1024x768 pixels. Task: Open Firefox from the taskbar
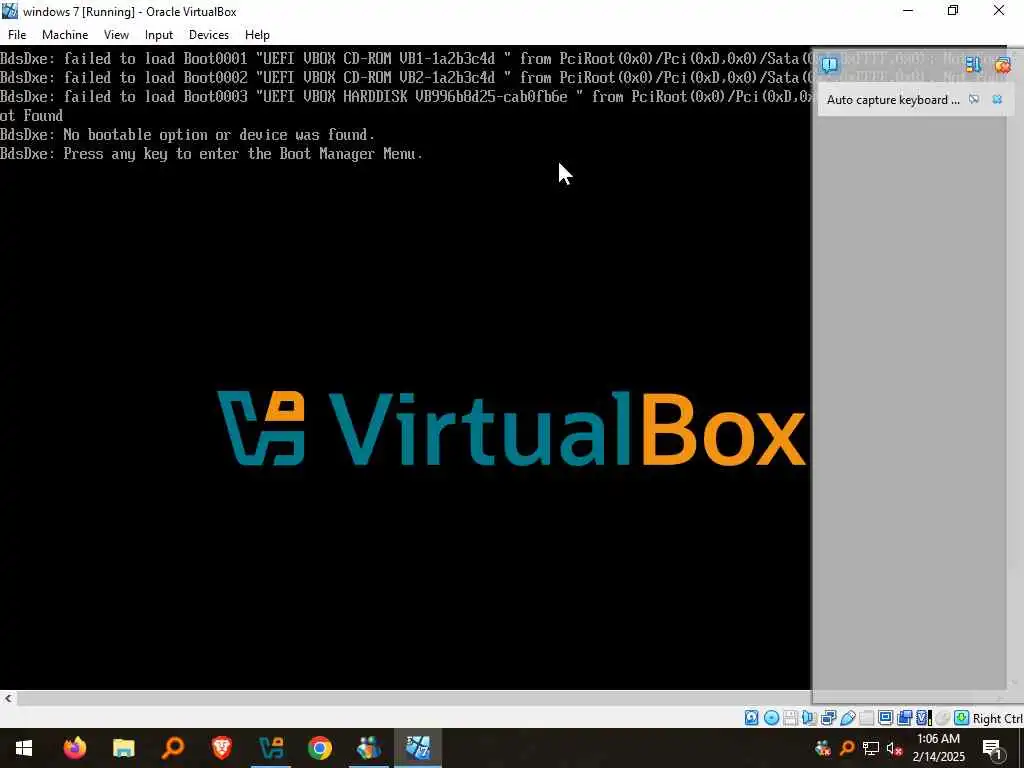(x=74, y=748)
